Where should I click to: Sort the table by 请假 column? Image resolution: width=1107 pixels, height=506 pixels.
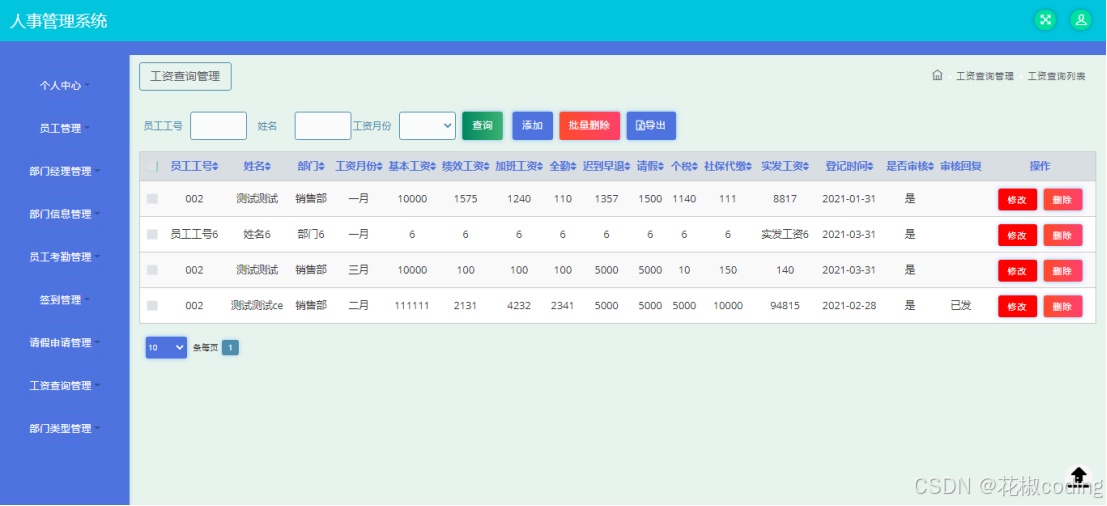pos(650,167)
